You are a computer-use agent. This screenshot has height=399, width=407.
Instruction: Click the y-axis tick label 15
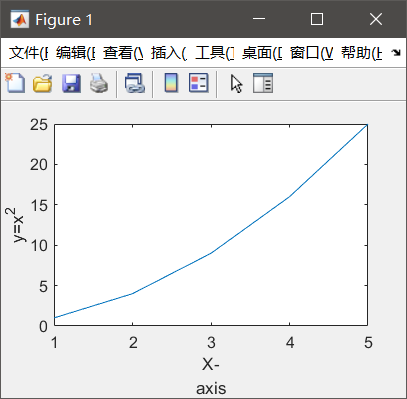pyautogui.click(x=39, y=205)
